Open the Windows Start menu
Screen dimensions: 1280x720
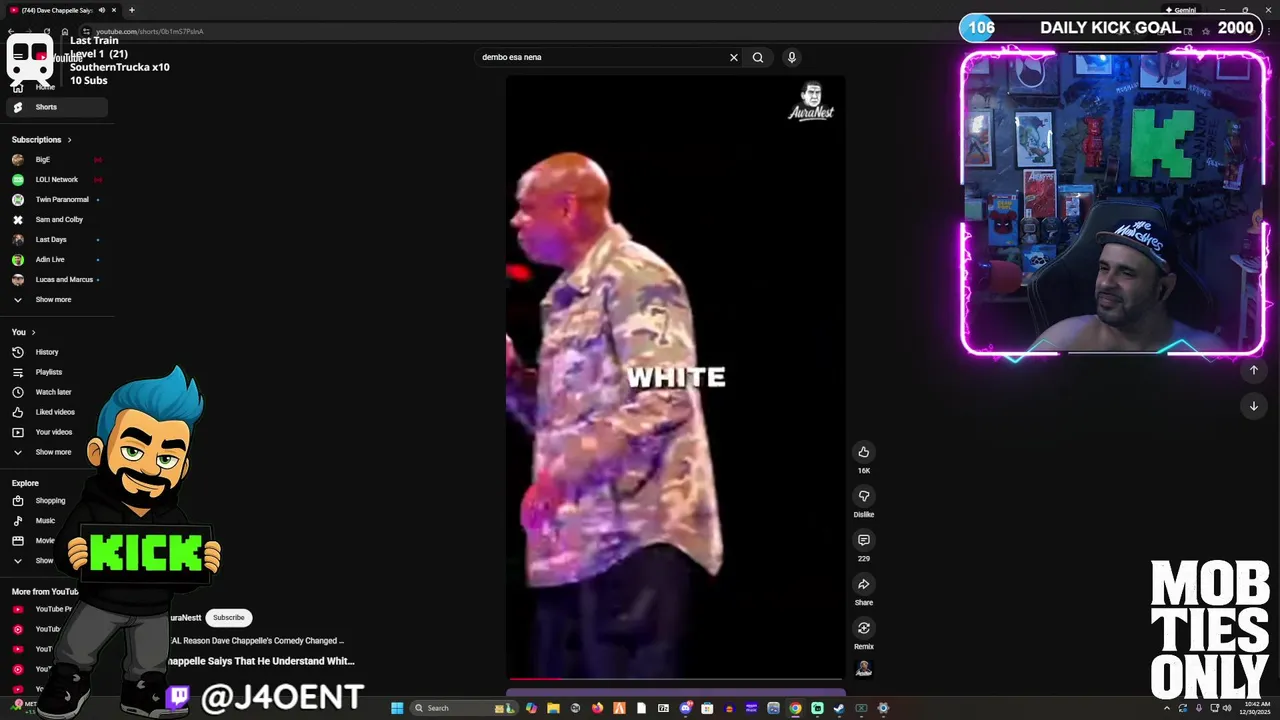coord(397,708)
